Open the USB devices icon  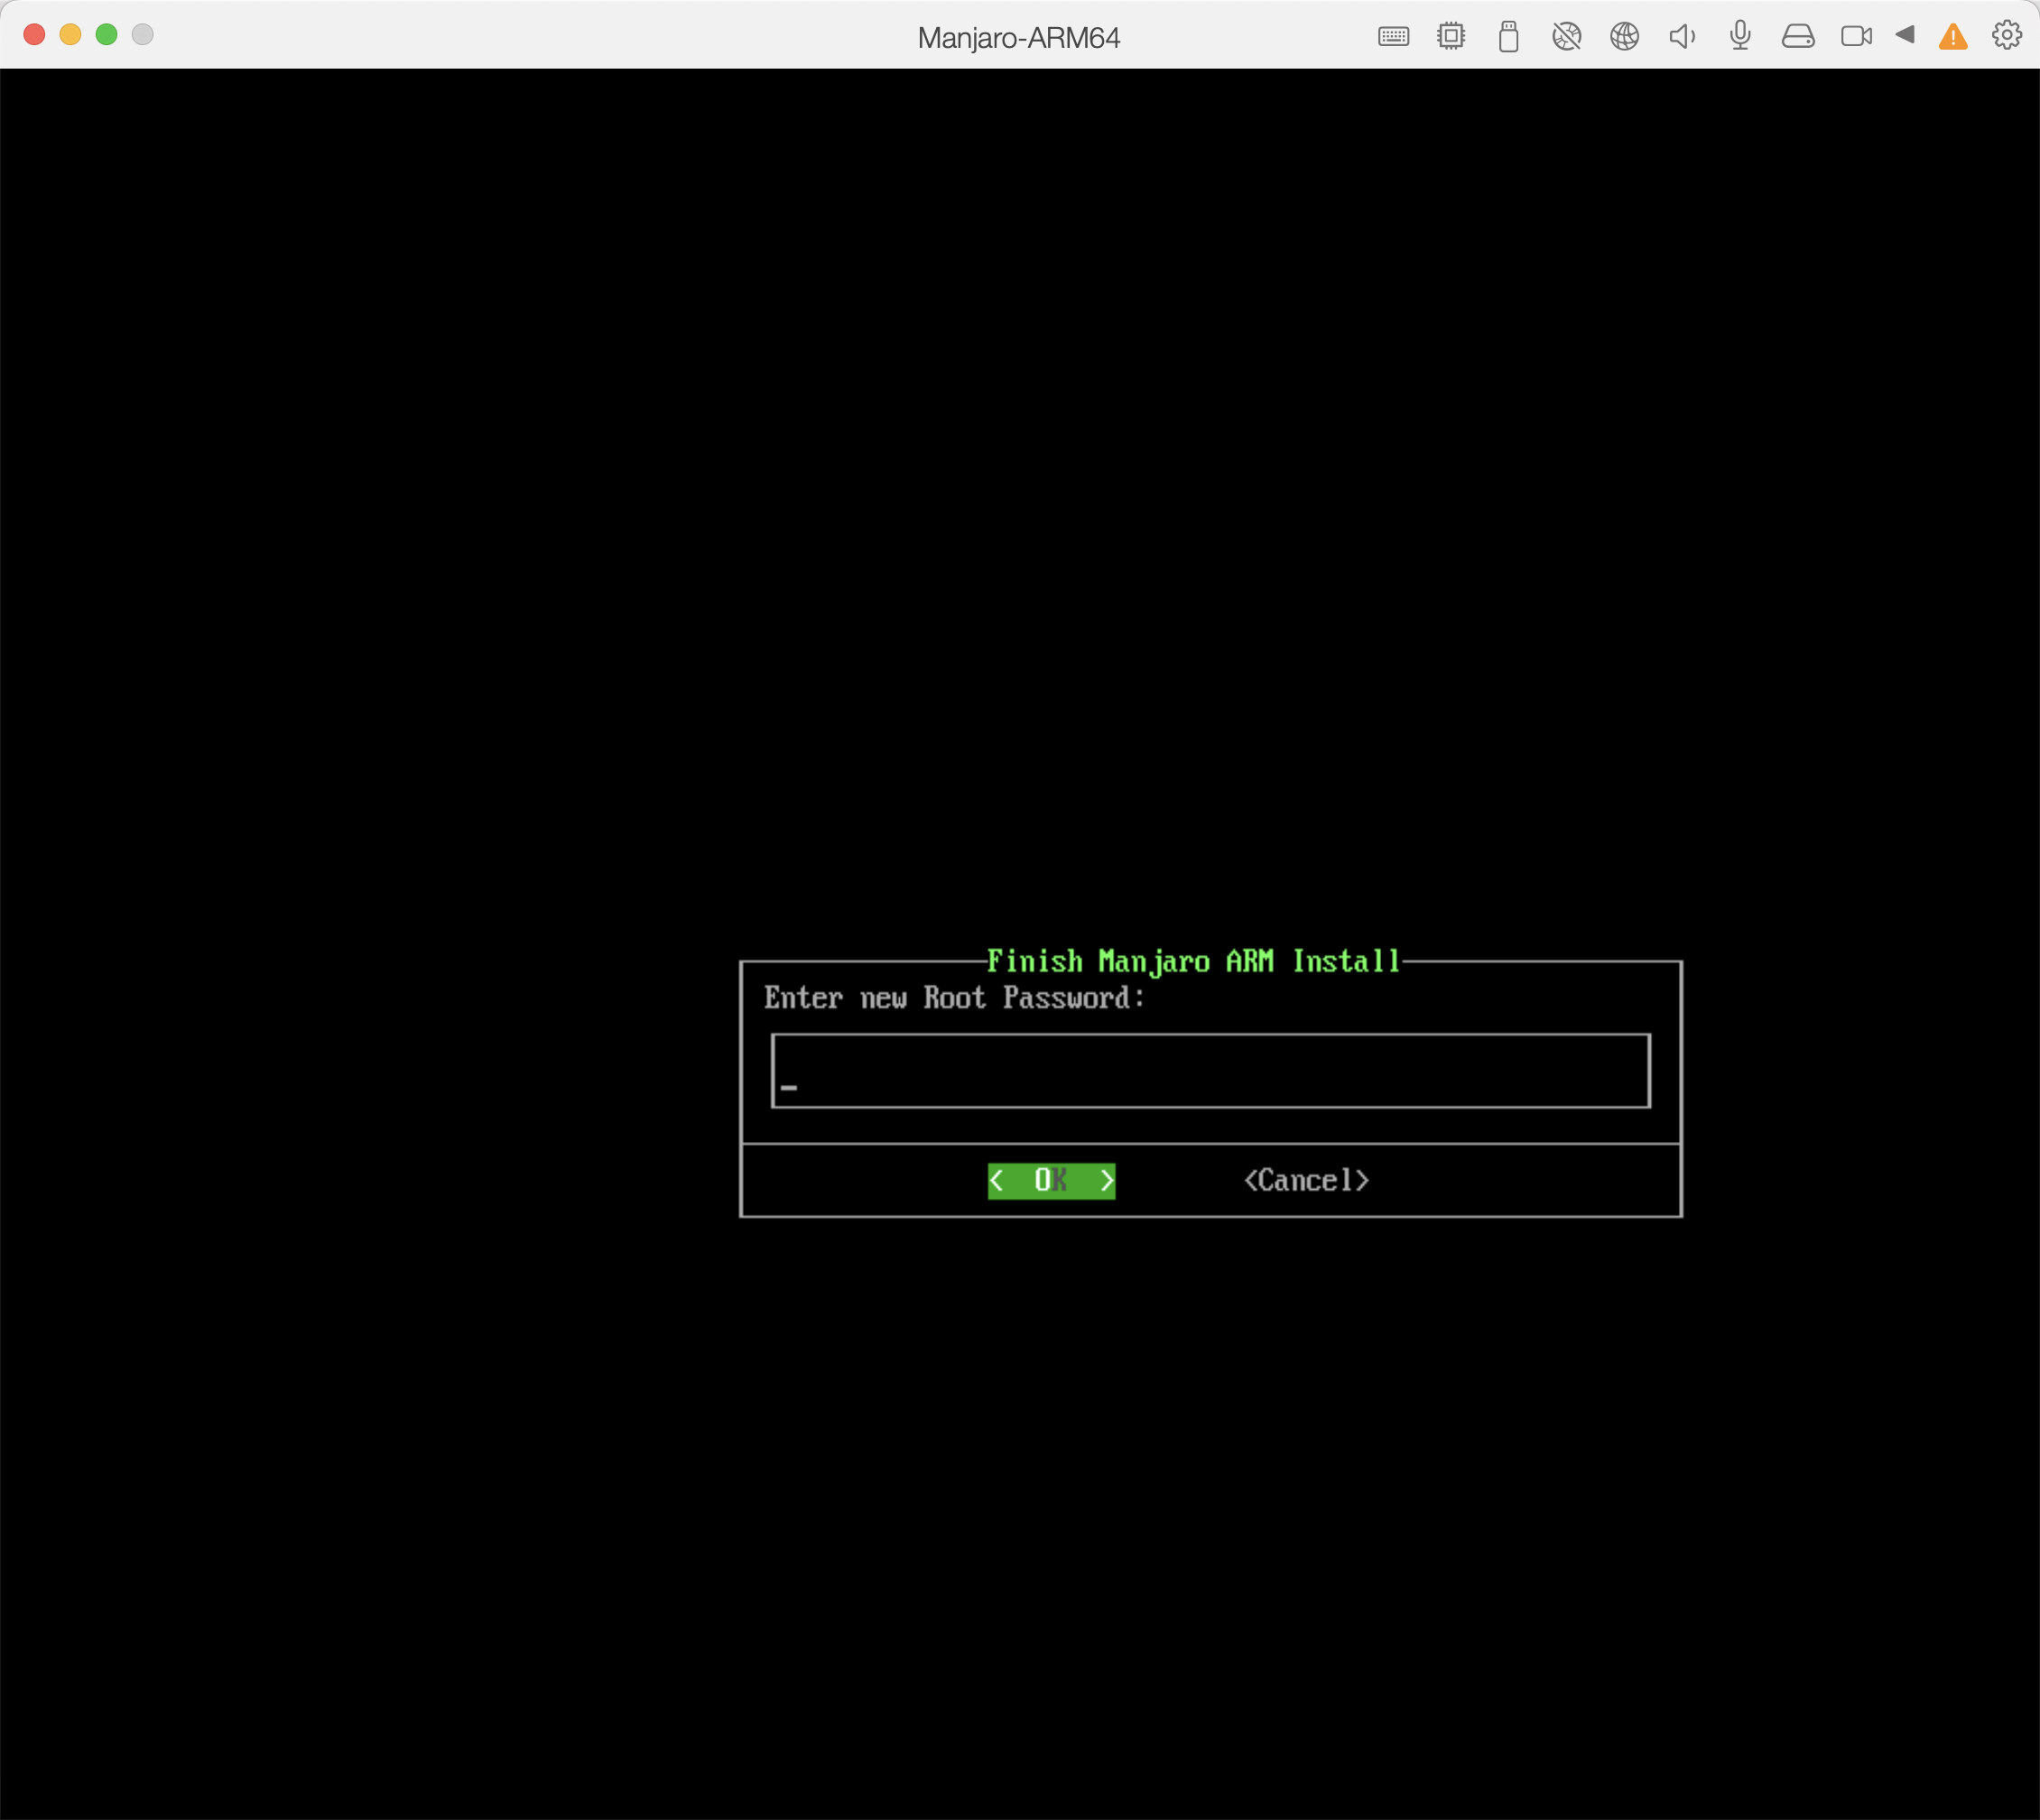coord(1509,37)
